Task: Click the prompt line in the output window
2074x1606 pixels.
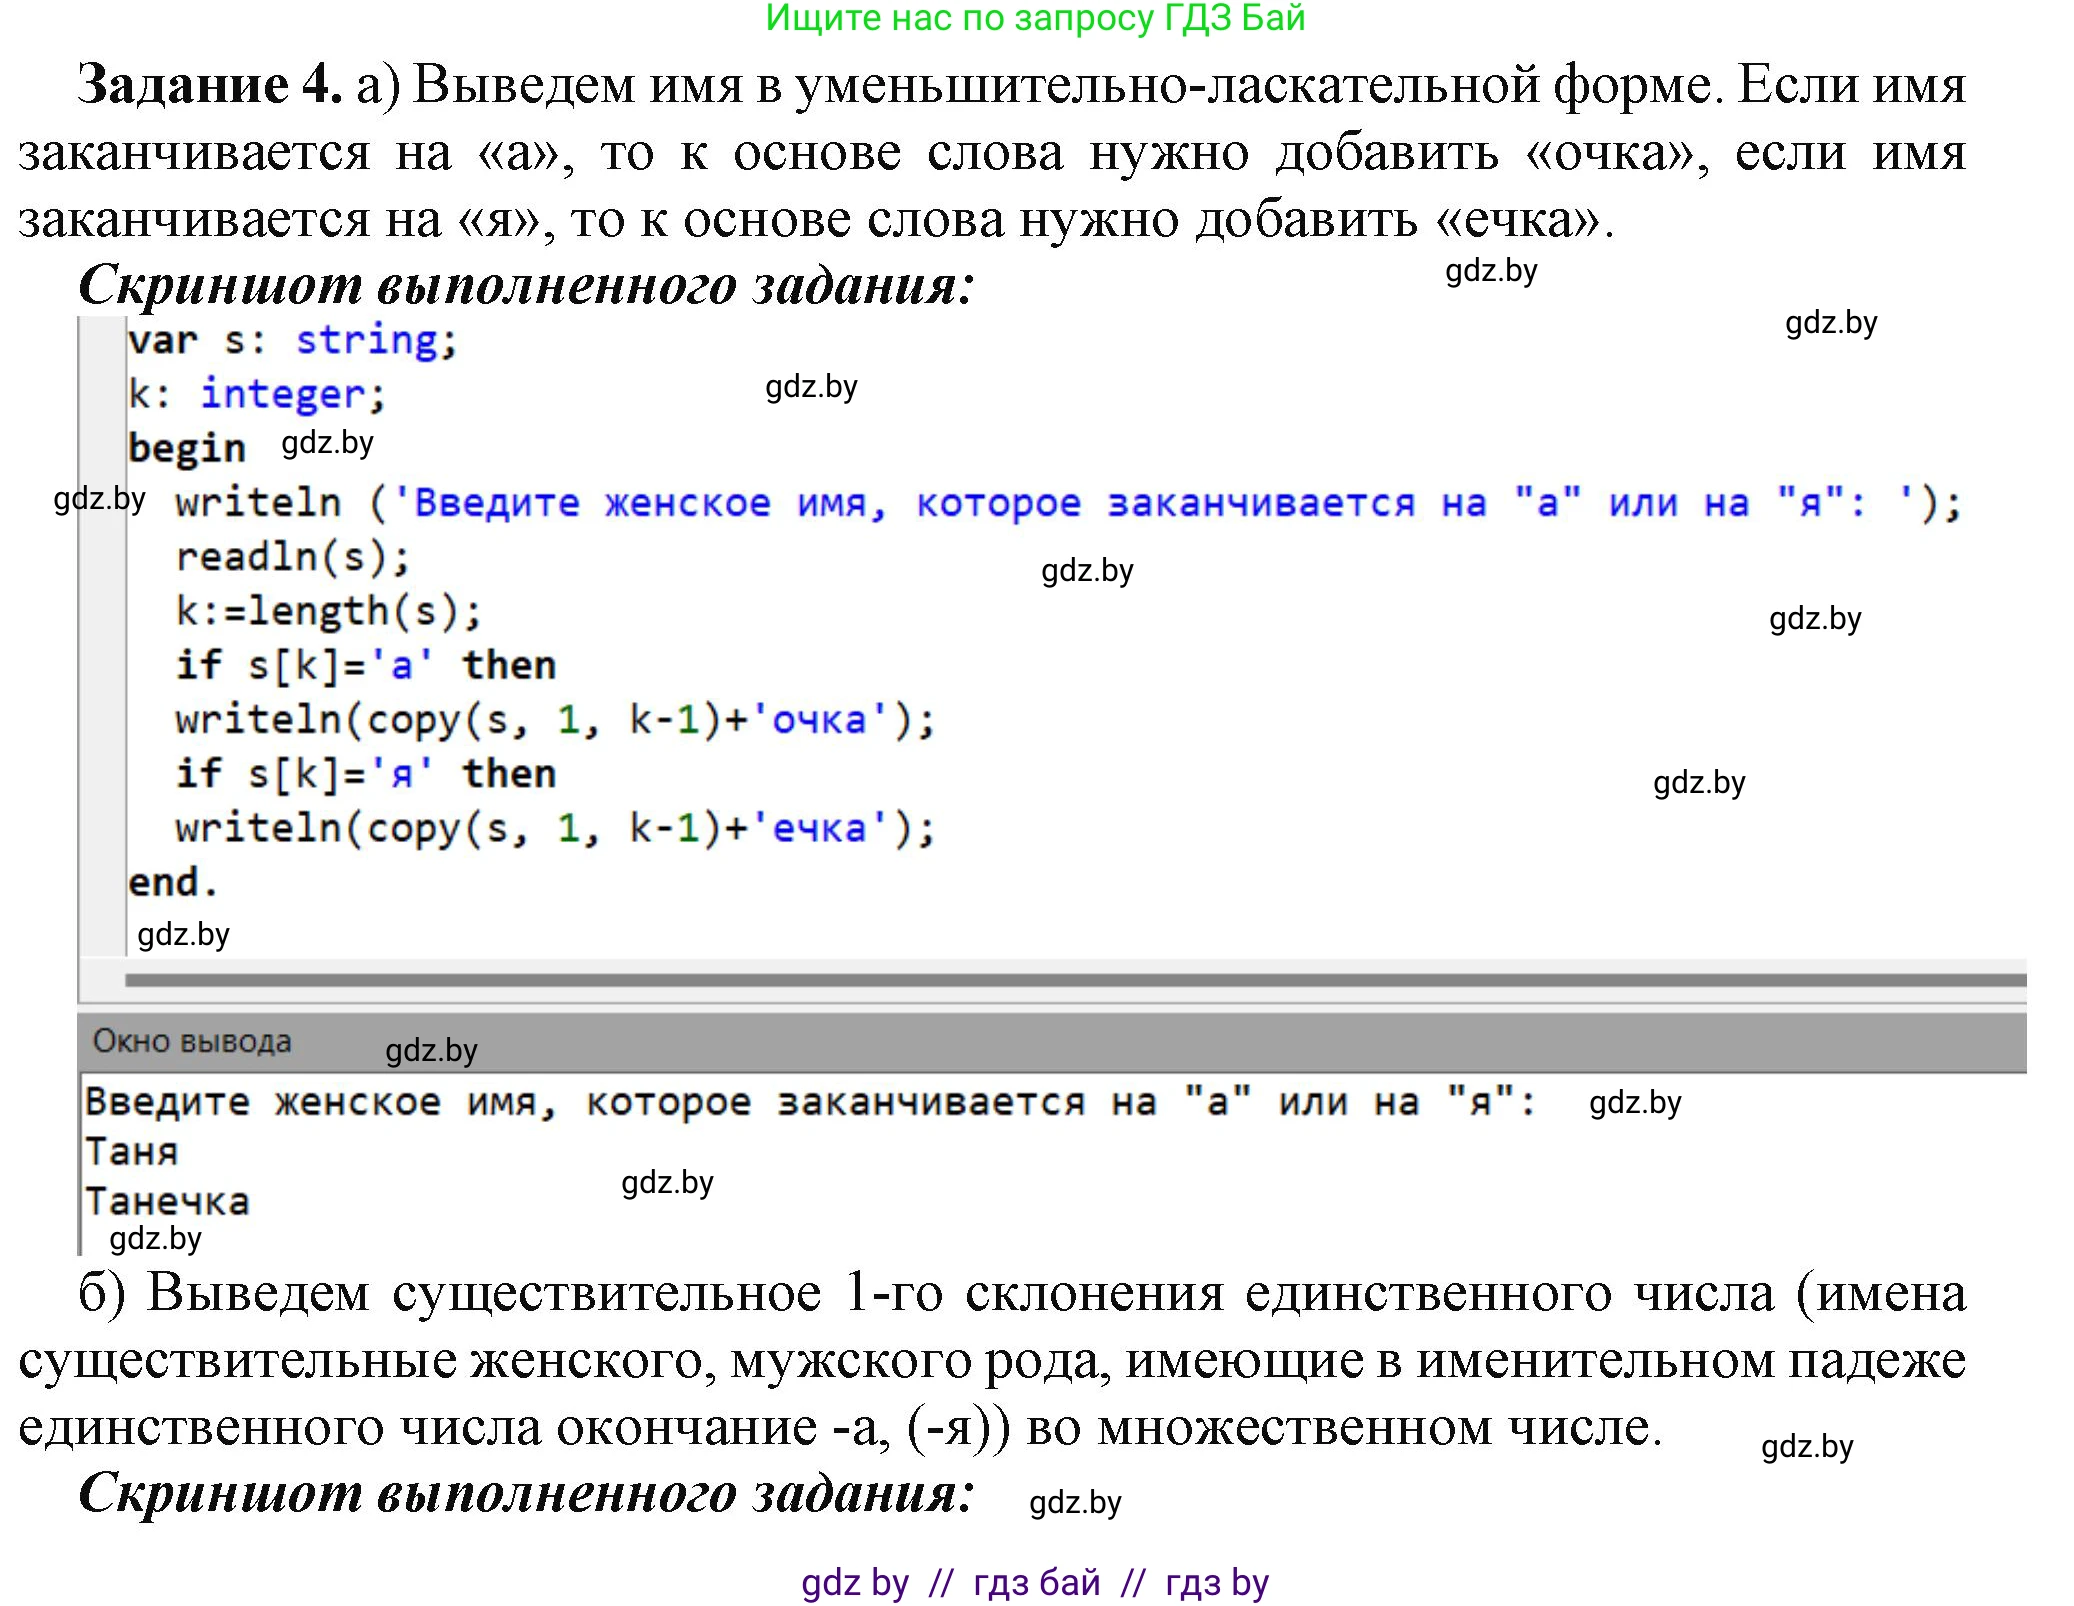Action: [810, 1102]
